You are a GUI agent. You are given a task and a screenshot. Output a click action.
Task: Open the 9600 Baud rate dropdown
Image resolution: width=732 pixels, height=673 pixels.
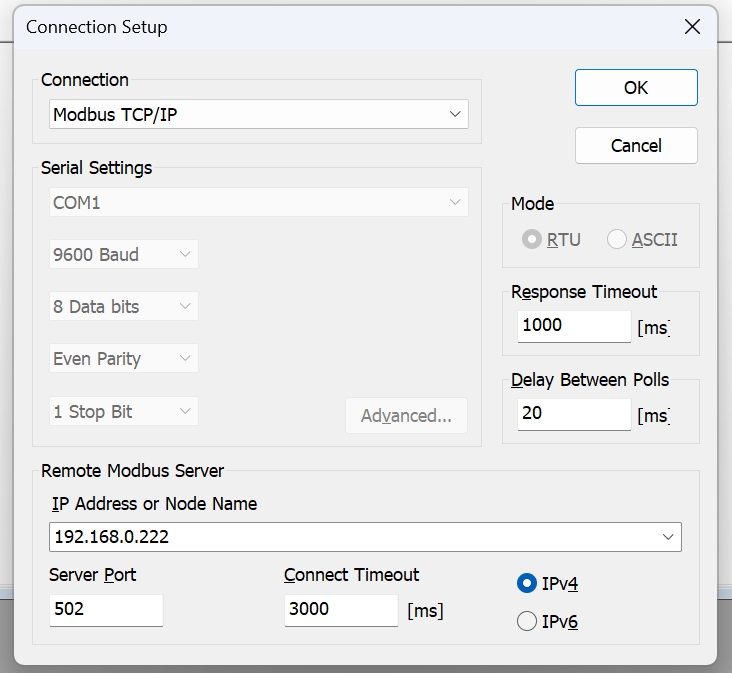pos(124,255)
